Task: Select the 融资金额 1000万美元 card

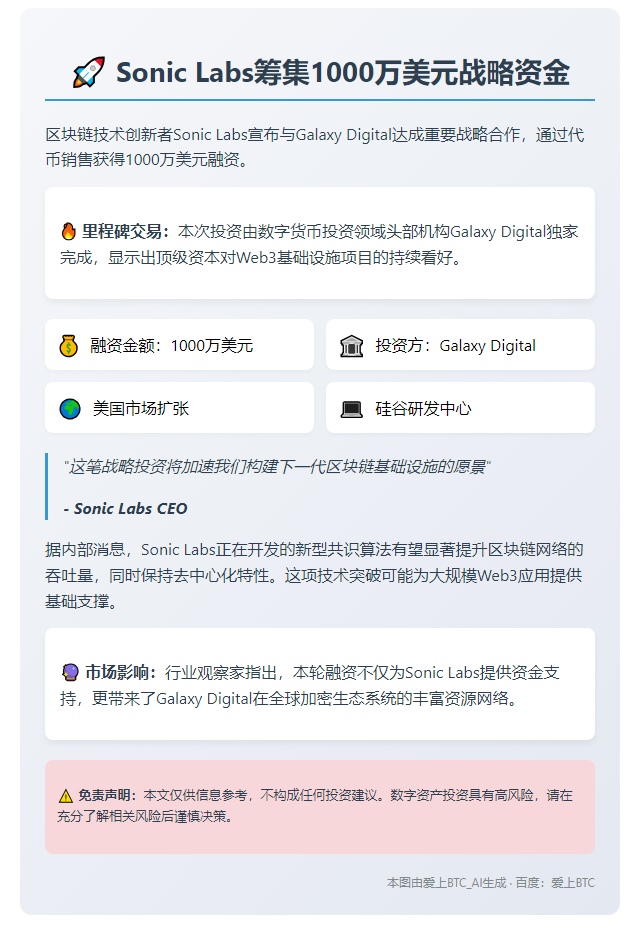Action: tap(179, 344)
